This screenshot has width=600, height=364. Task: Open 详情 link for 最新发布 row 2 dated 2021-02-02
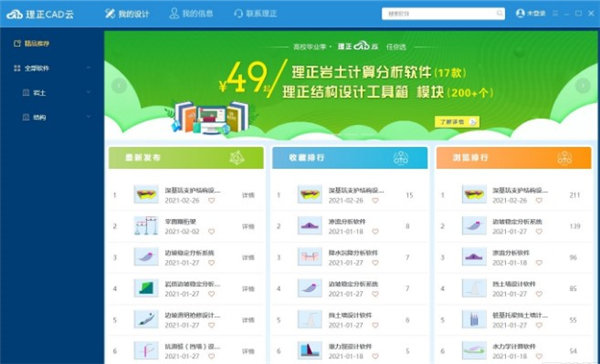248,227
